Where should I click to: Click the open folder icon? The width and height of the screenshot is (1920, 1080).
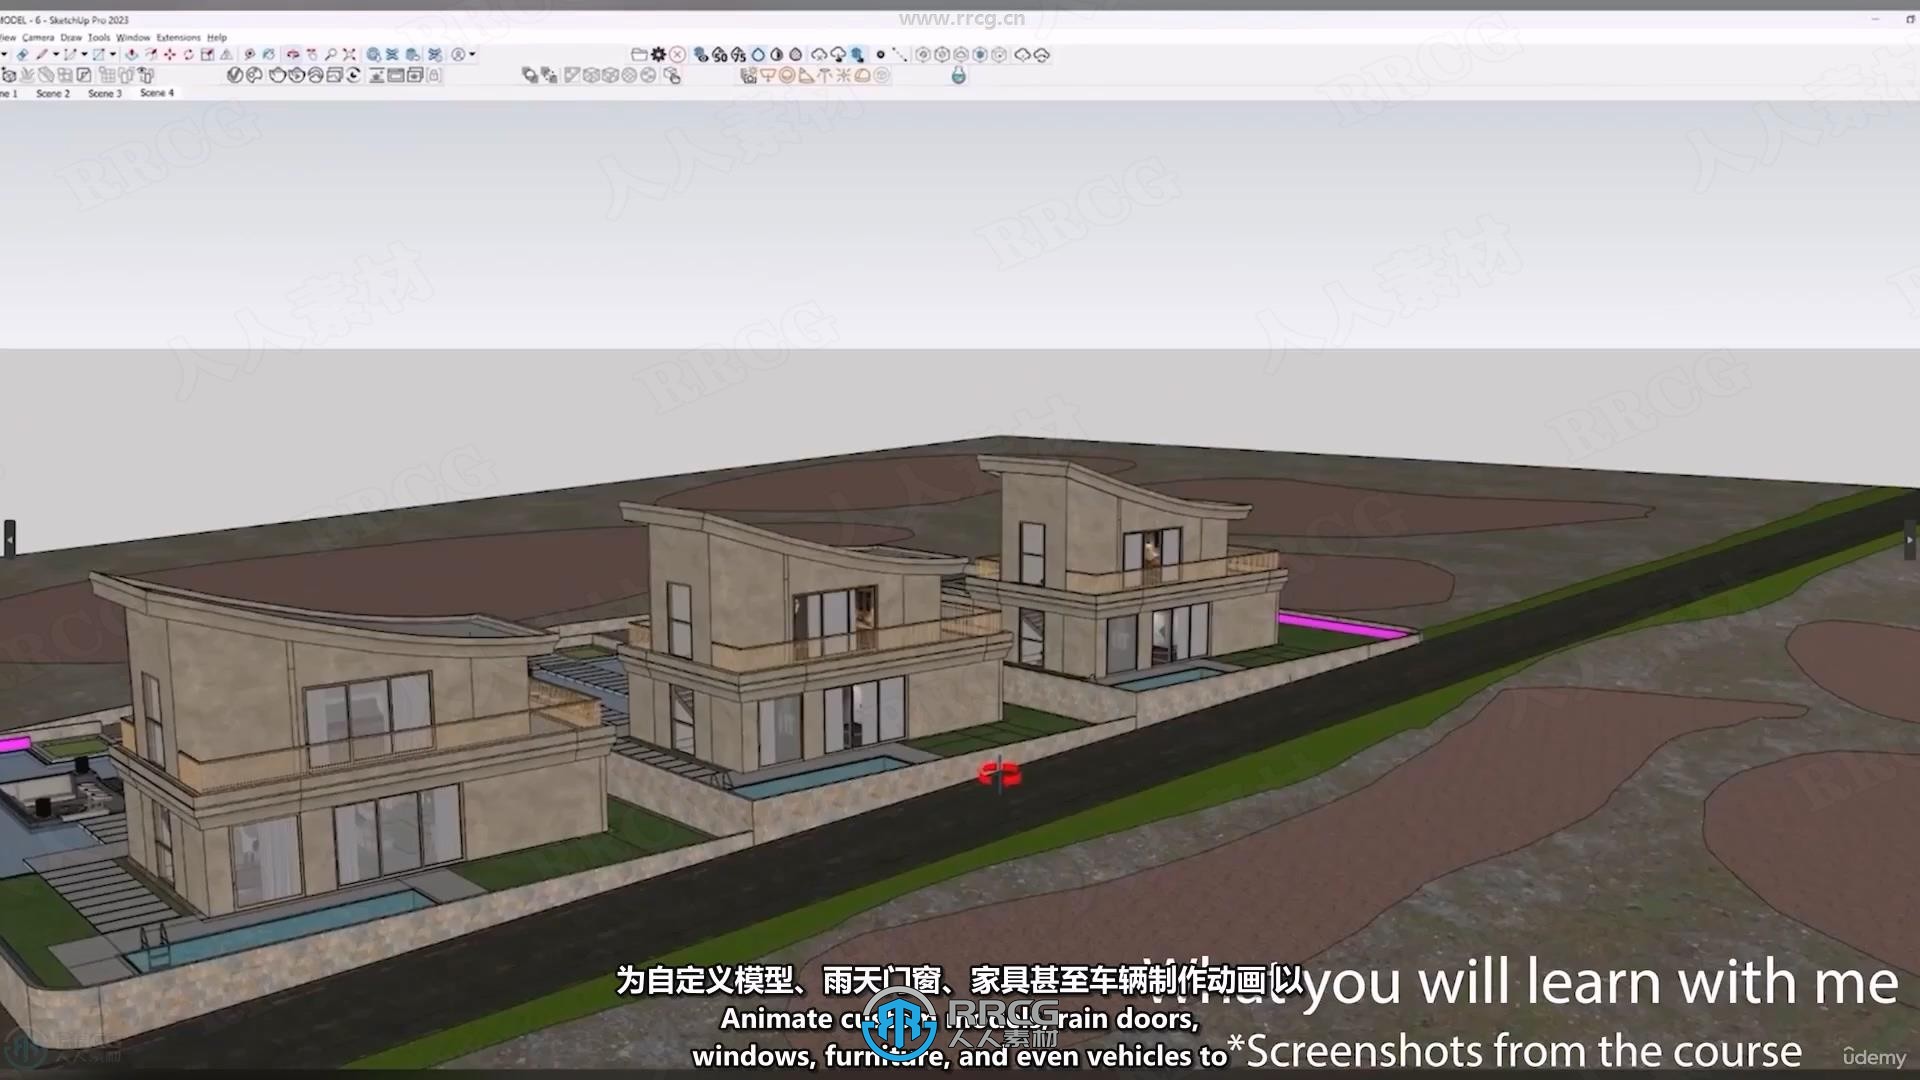(639, 54)
